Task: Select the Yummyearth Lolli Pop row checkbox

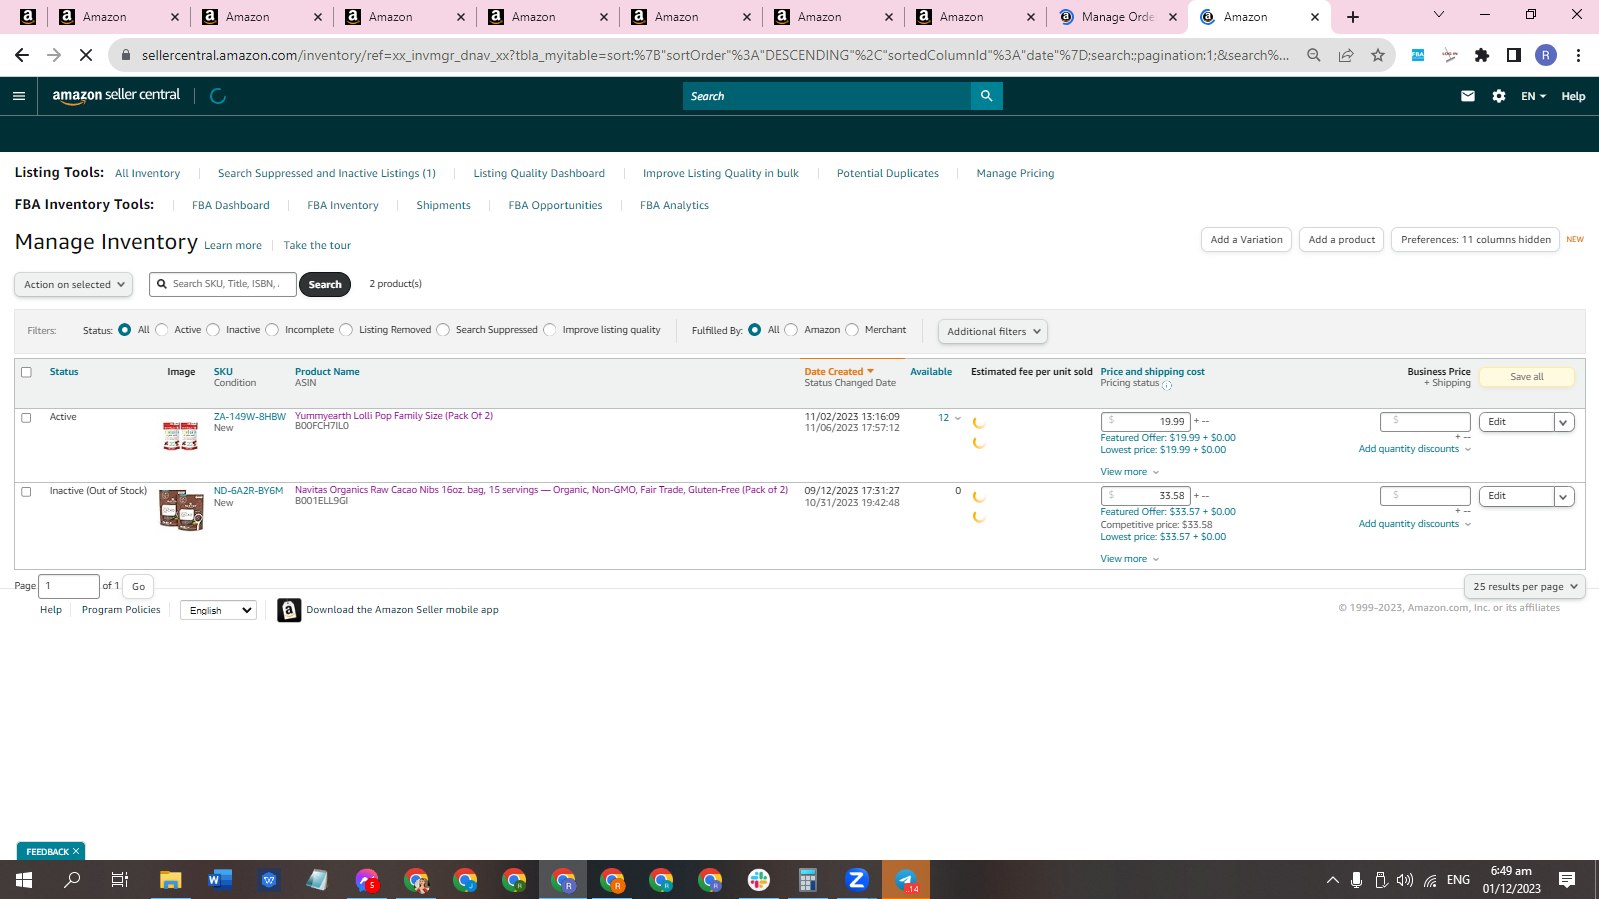Action: 27,418
